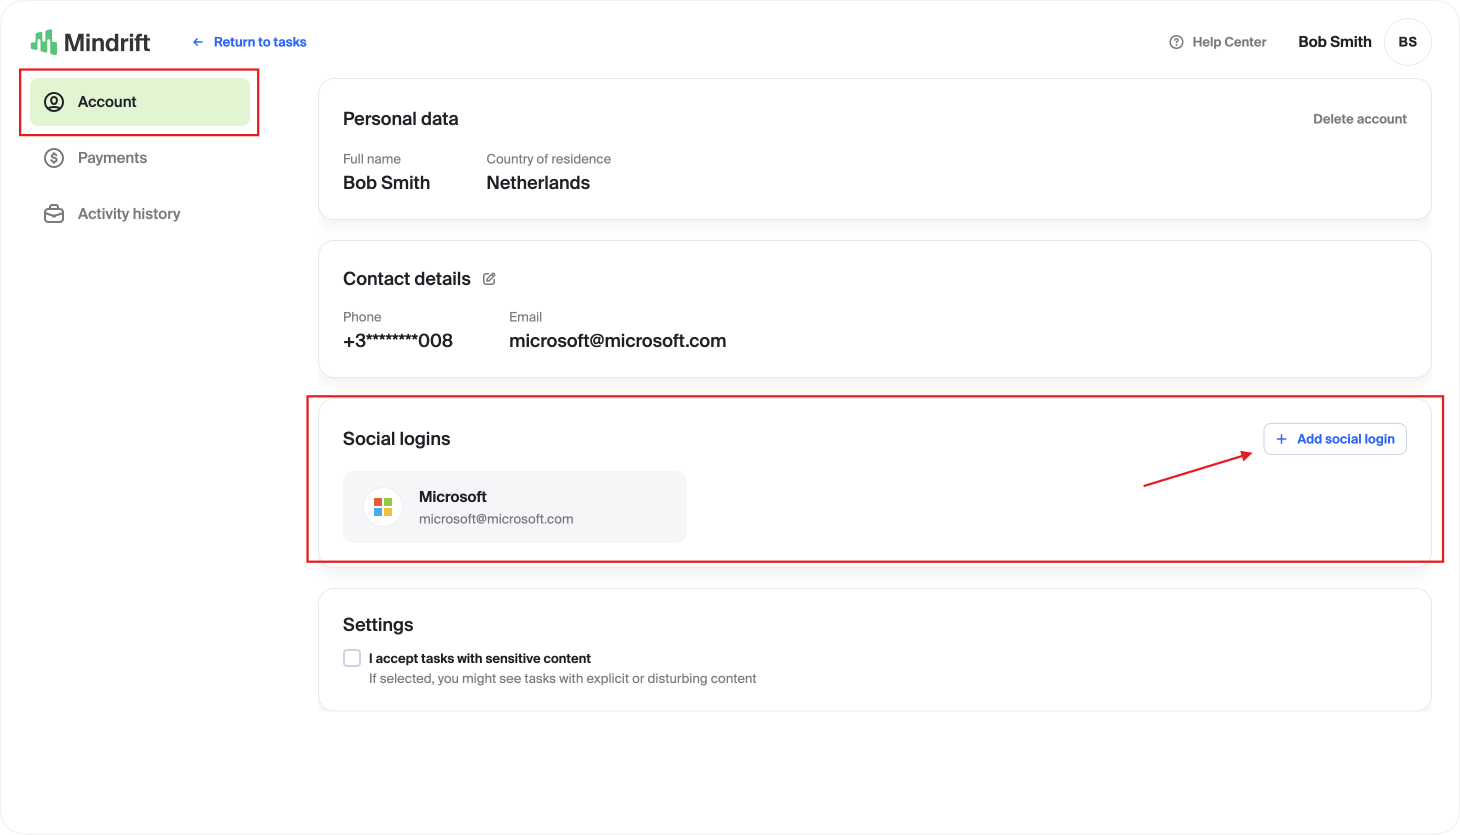Click the Bob Smith name in header
This screenshot has height=835, width=1460.
1334,41
